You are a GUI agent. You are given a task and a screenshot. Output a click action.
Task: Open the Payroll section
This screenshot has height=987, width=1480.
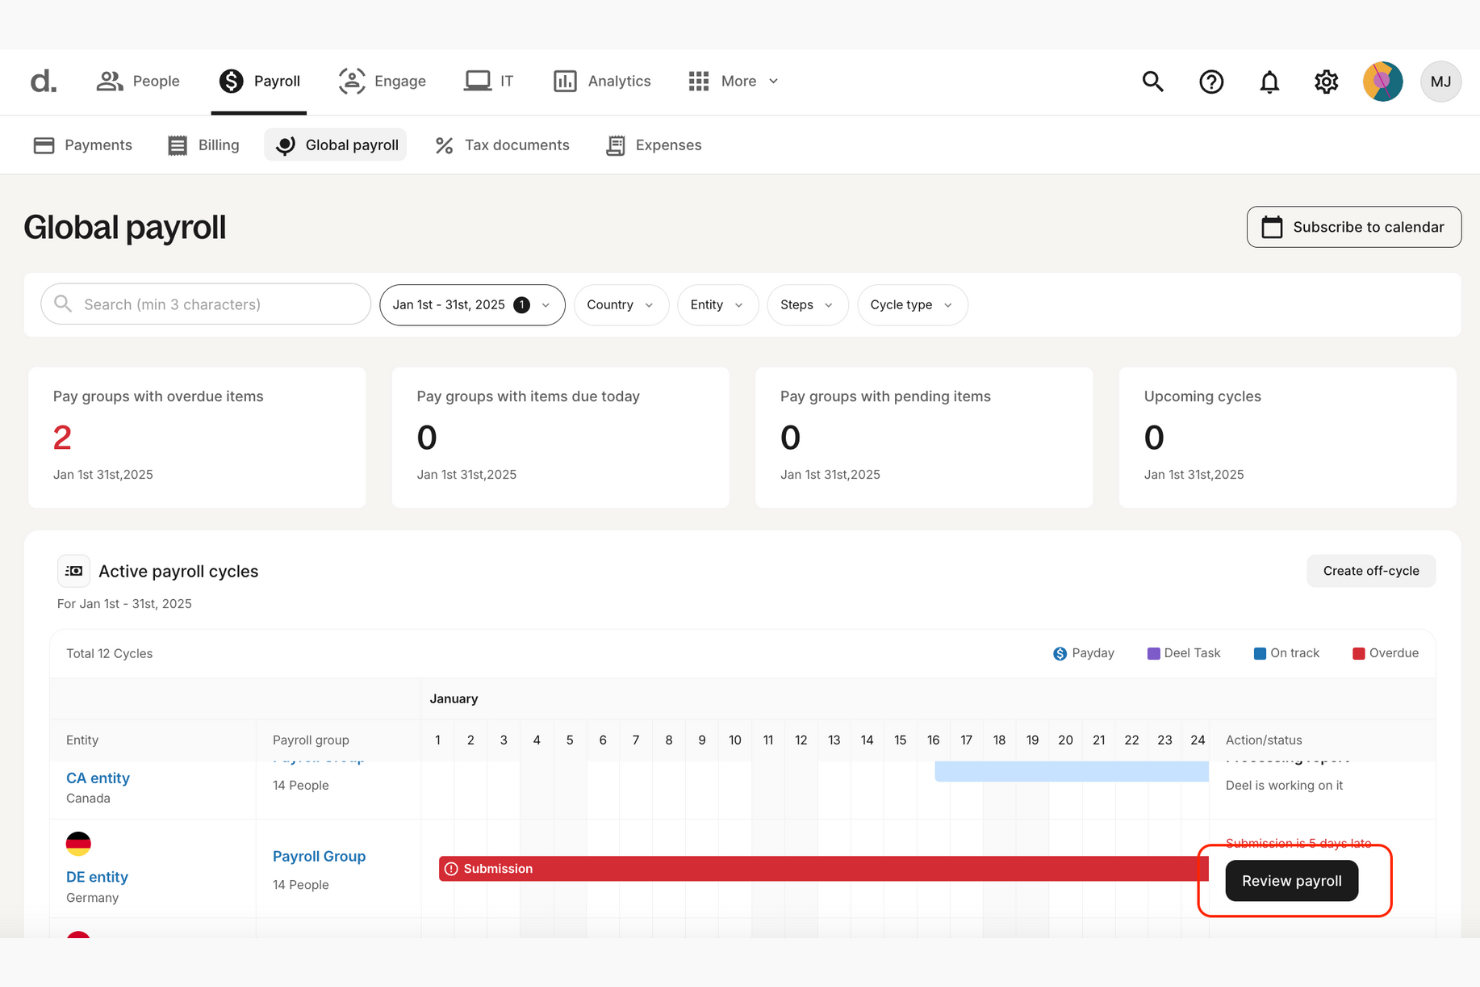[x=260, y=81]
